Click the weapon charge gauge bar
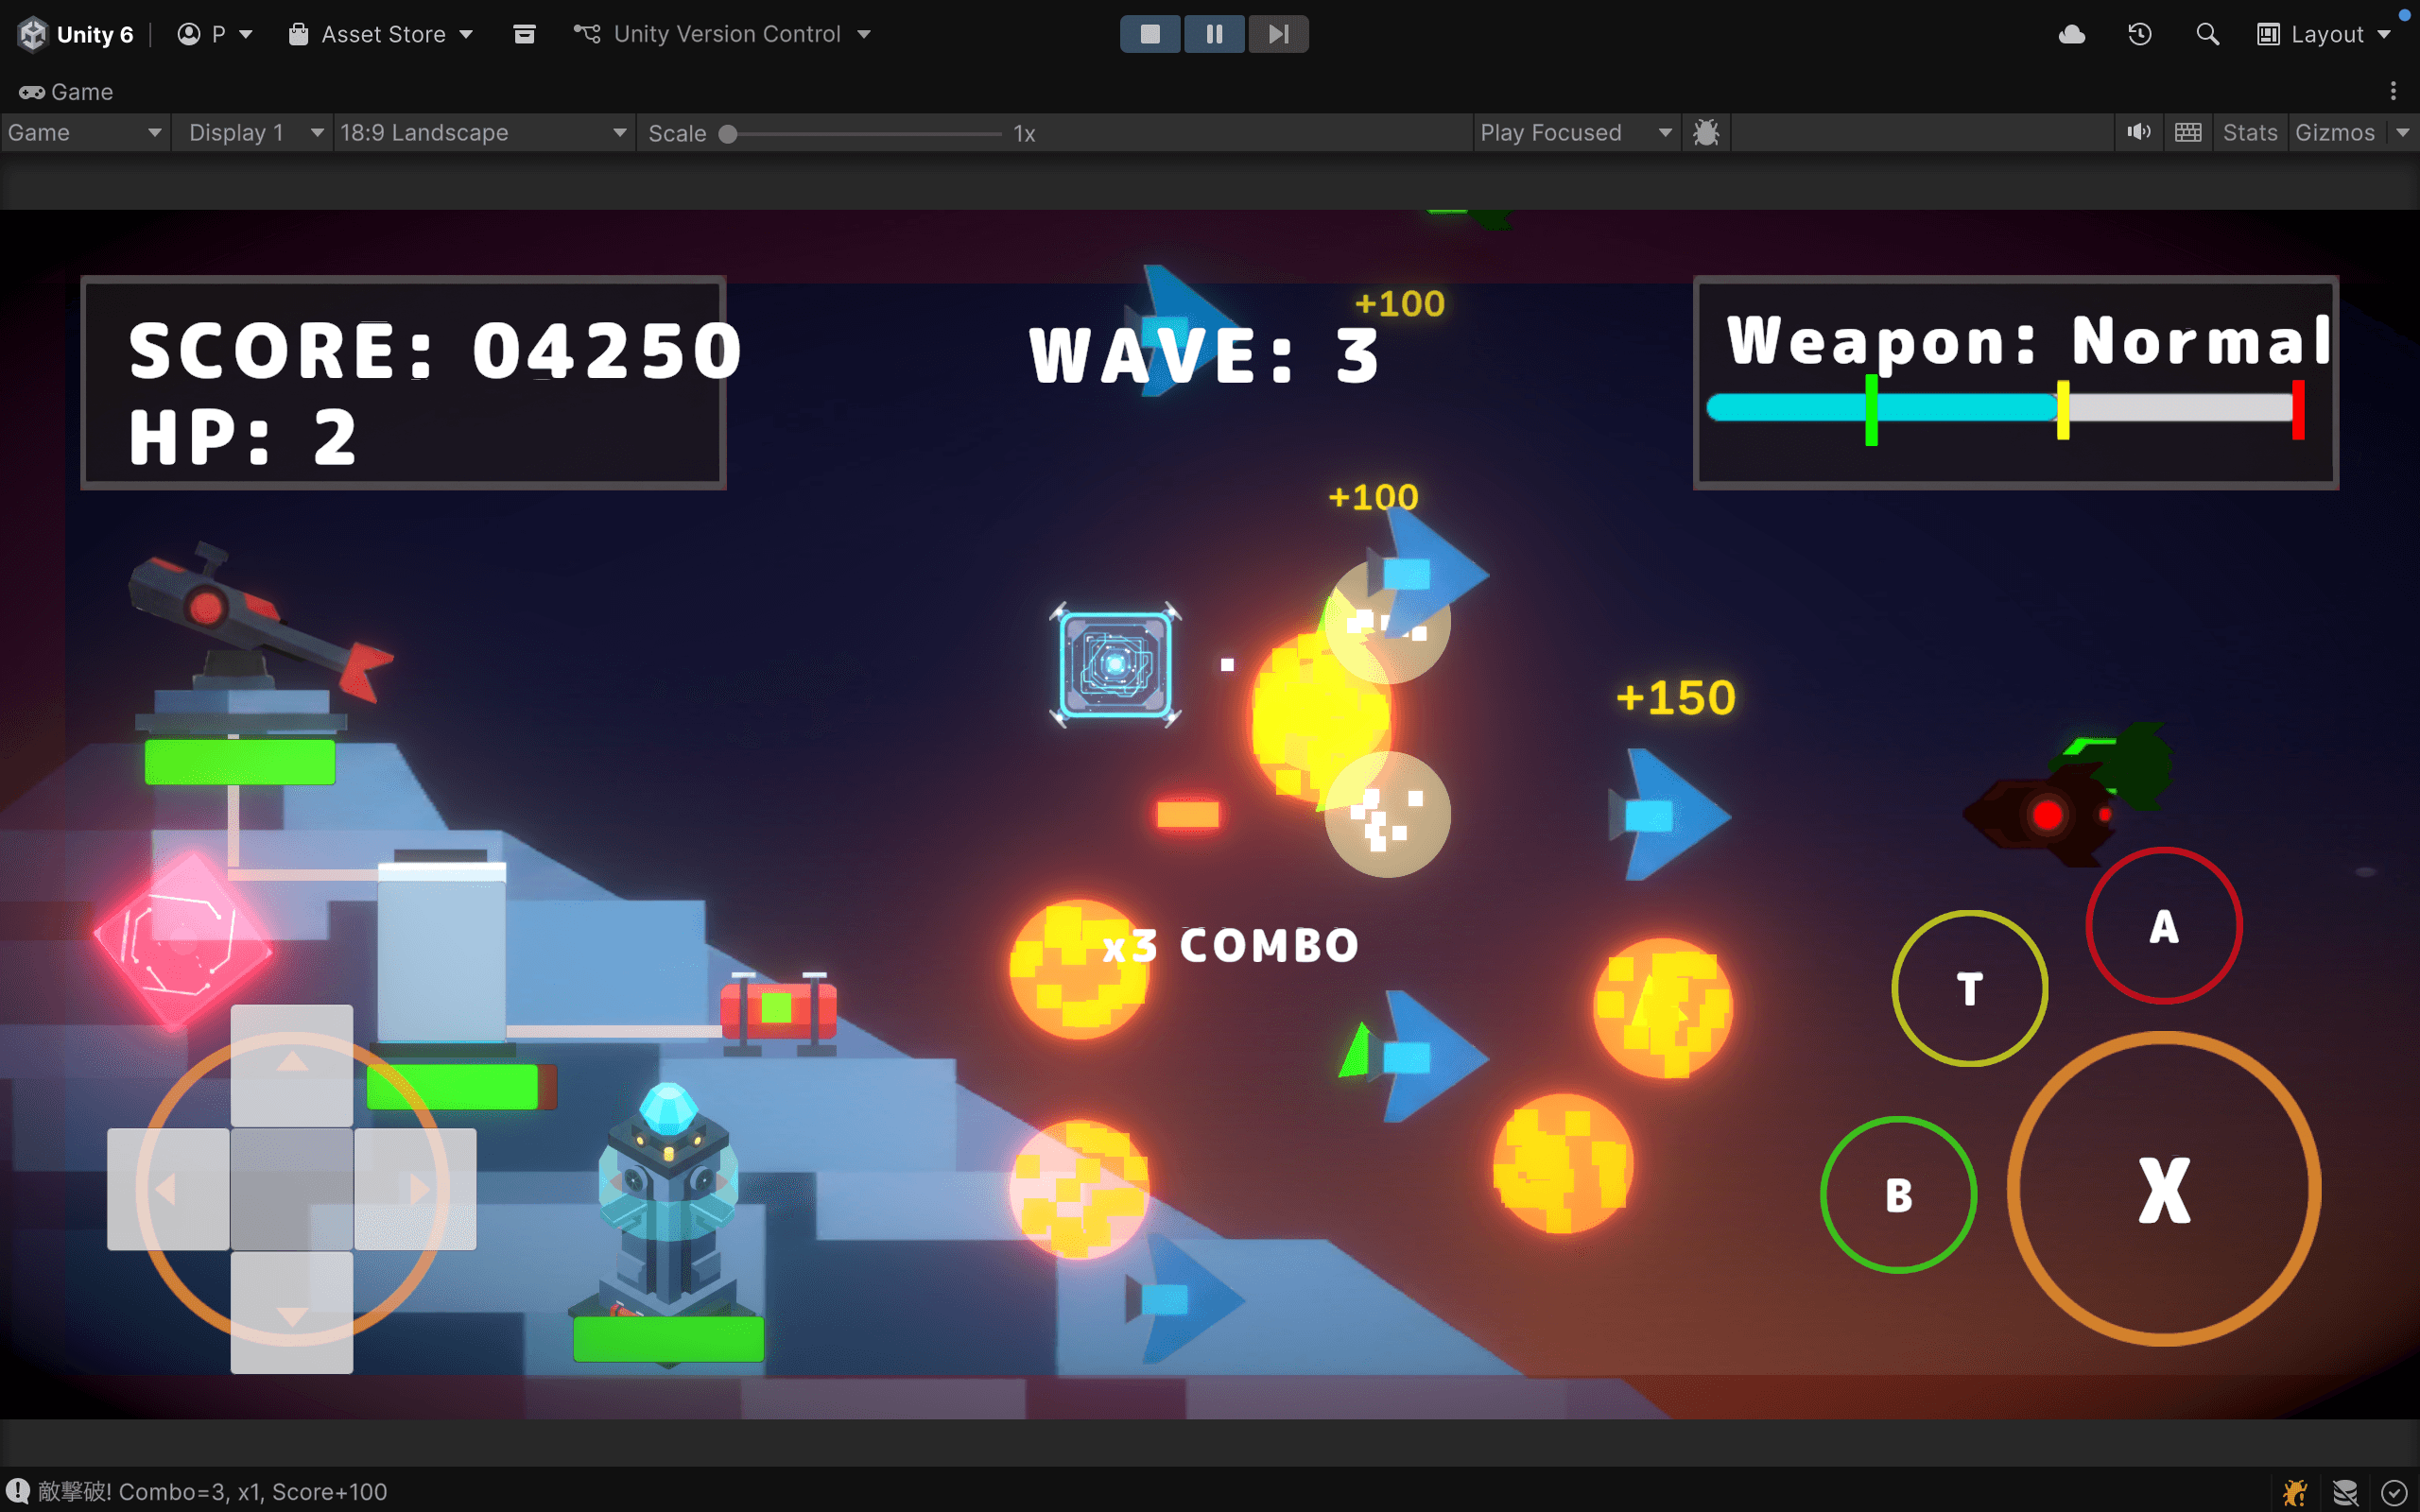The image size is (2420, 1512). 2004,408
